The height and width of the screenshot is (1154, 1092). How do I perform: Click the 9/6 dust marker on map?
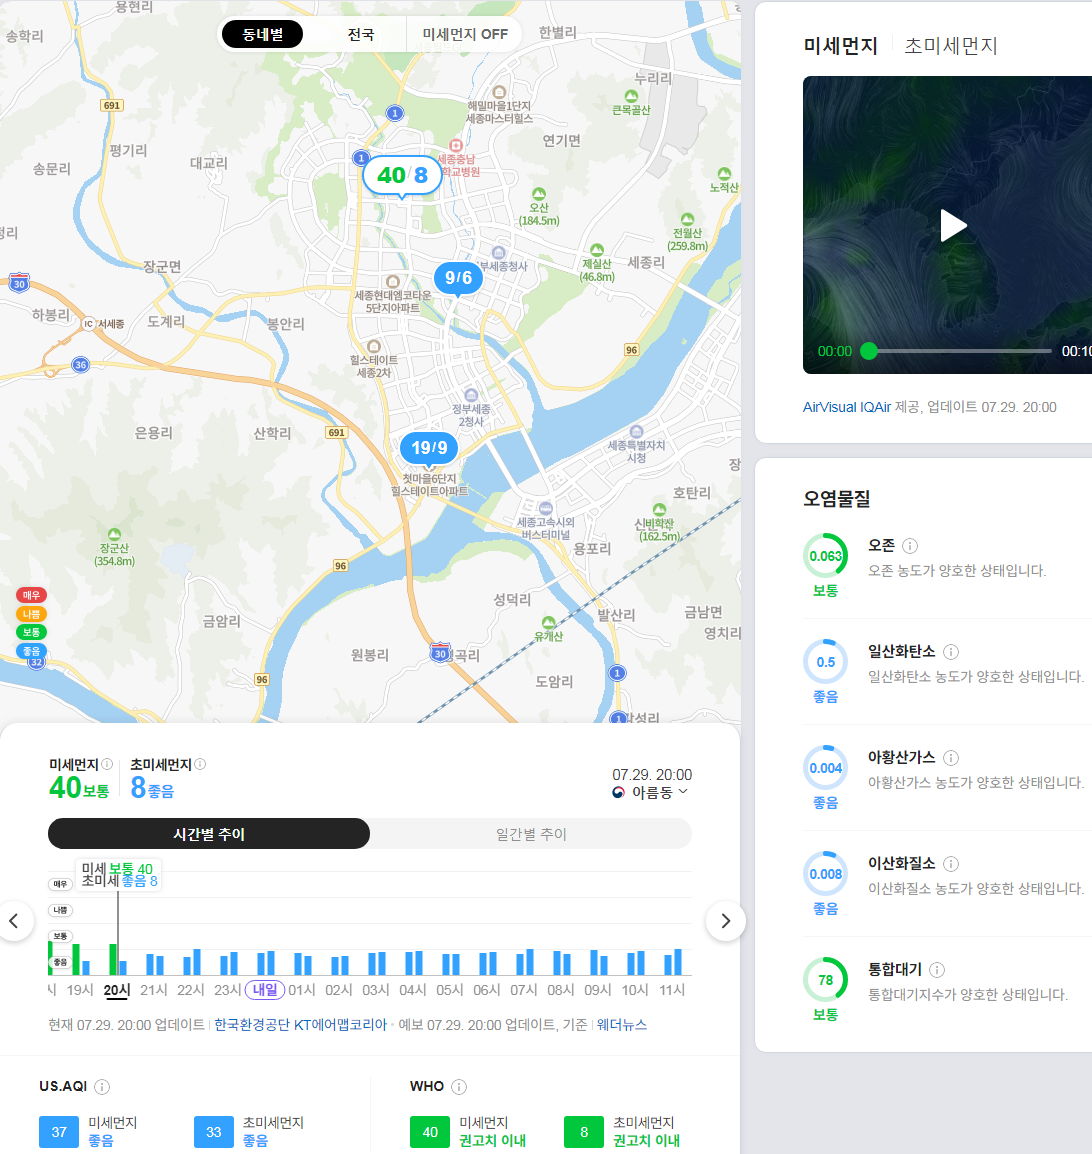coord(458,277)
